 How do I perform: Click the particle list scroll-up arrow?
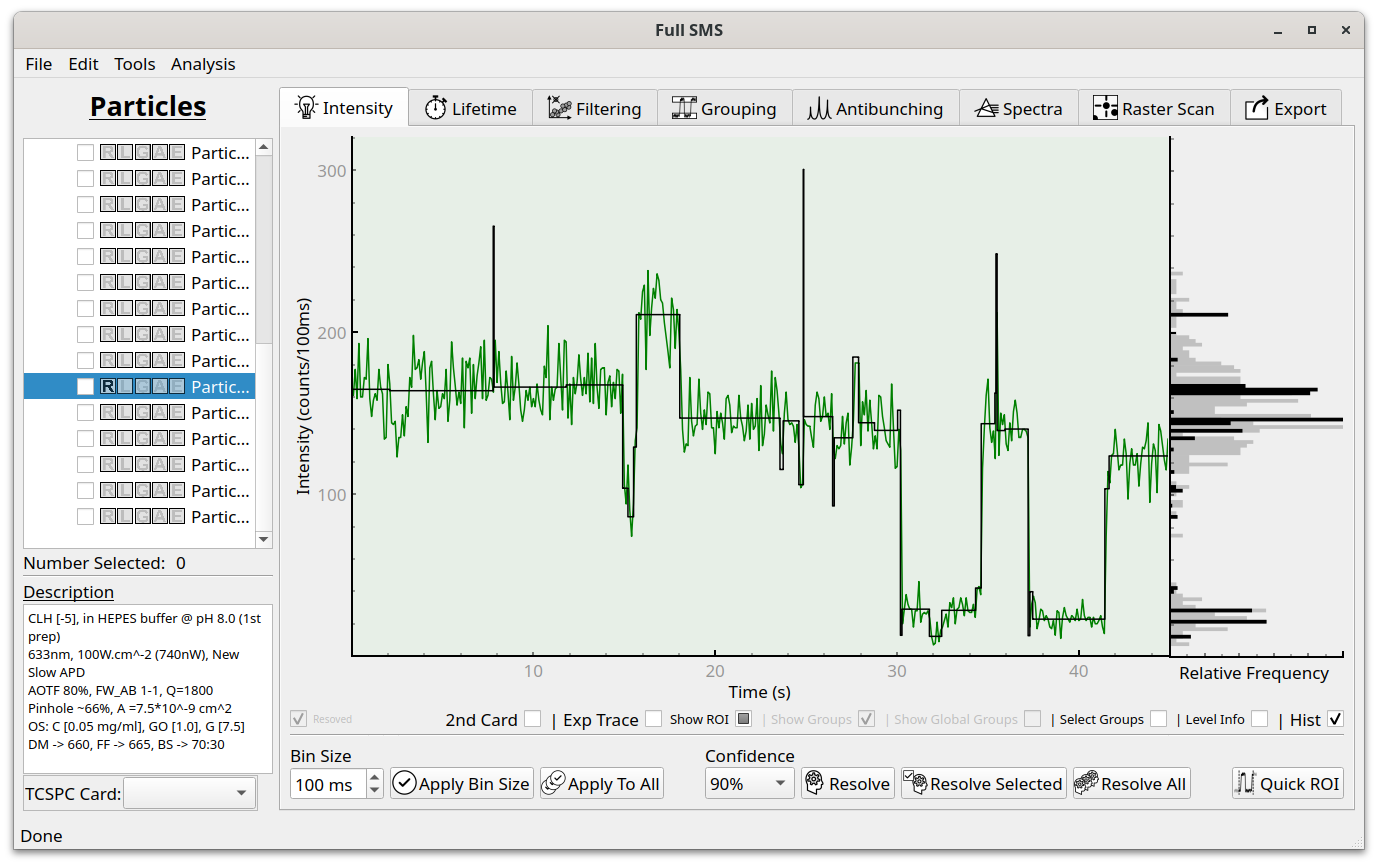tap(264, 147)
